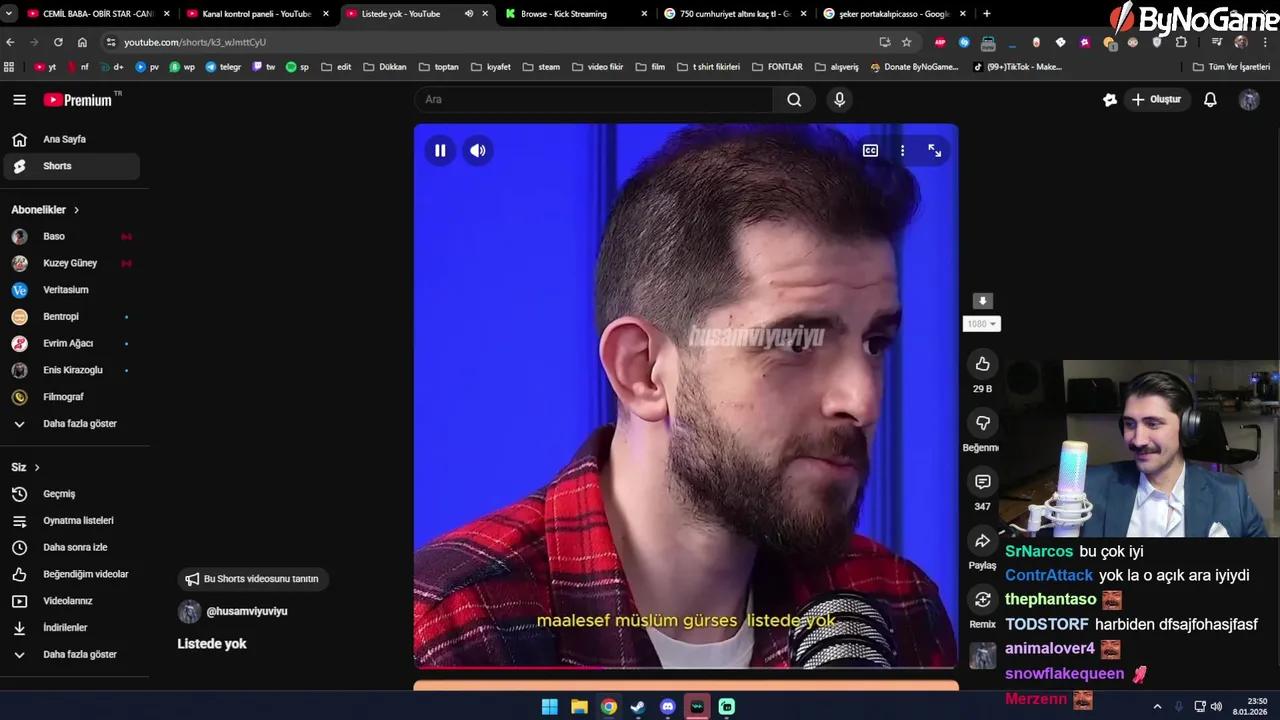Switch to şeker portakalıpicasso Google tab
The width and height of the screenshot is (1280, 720).
point(894,14)
